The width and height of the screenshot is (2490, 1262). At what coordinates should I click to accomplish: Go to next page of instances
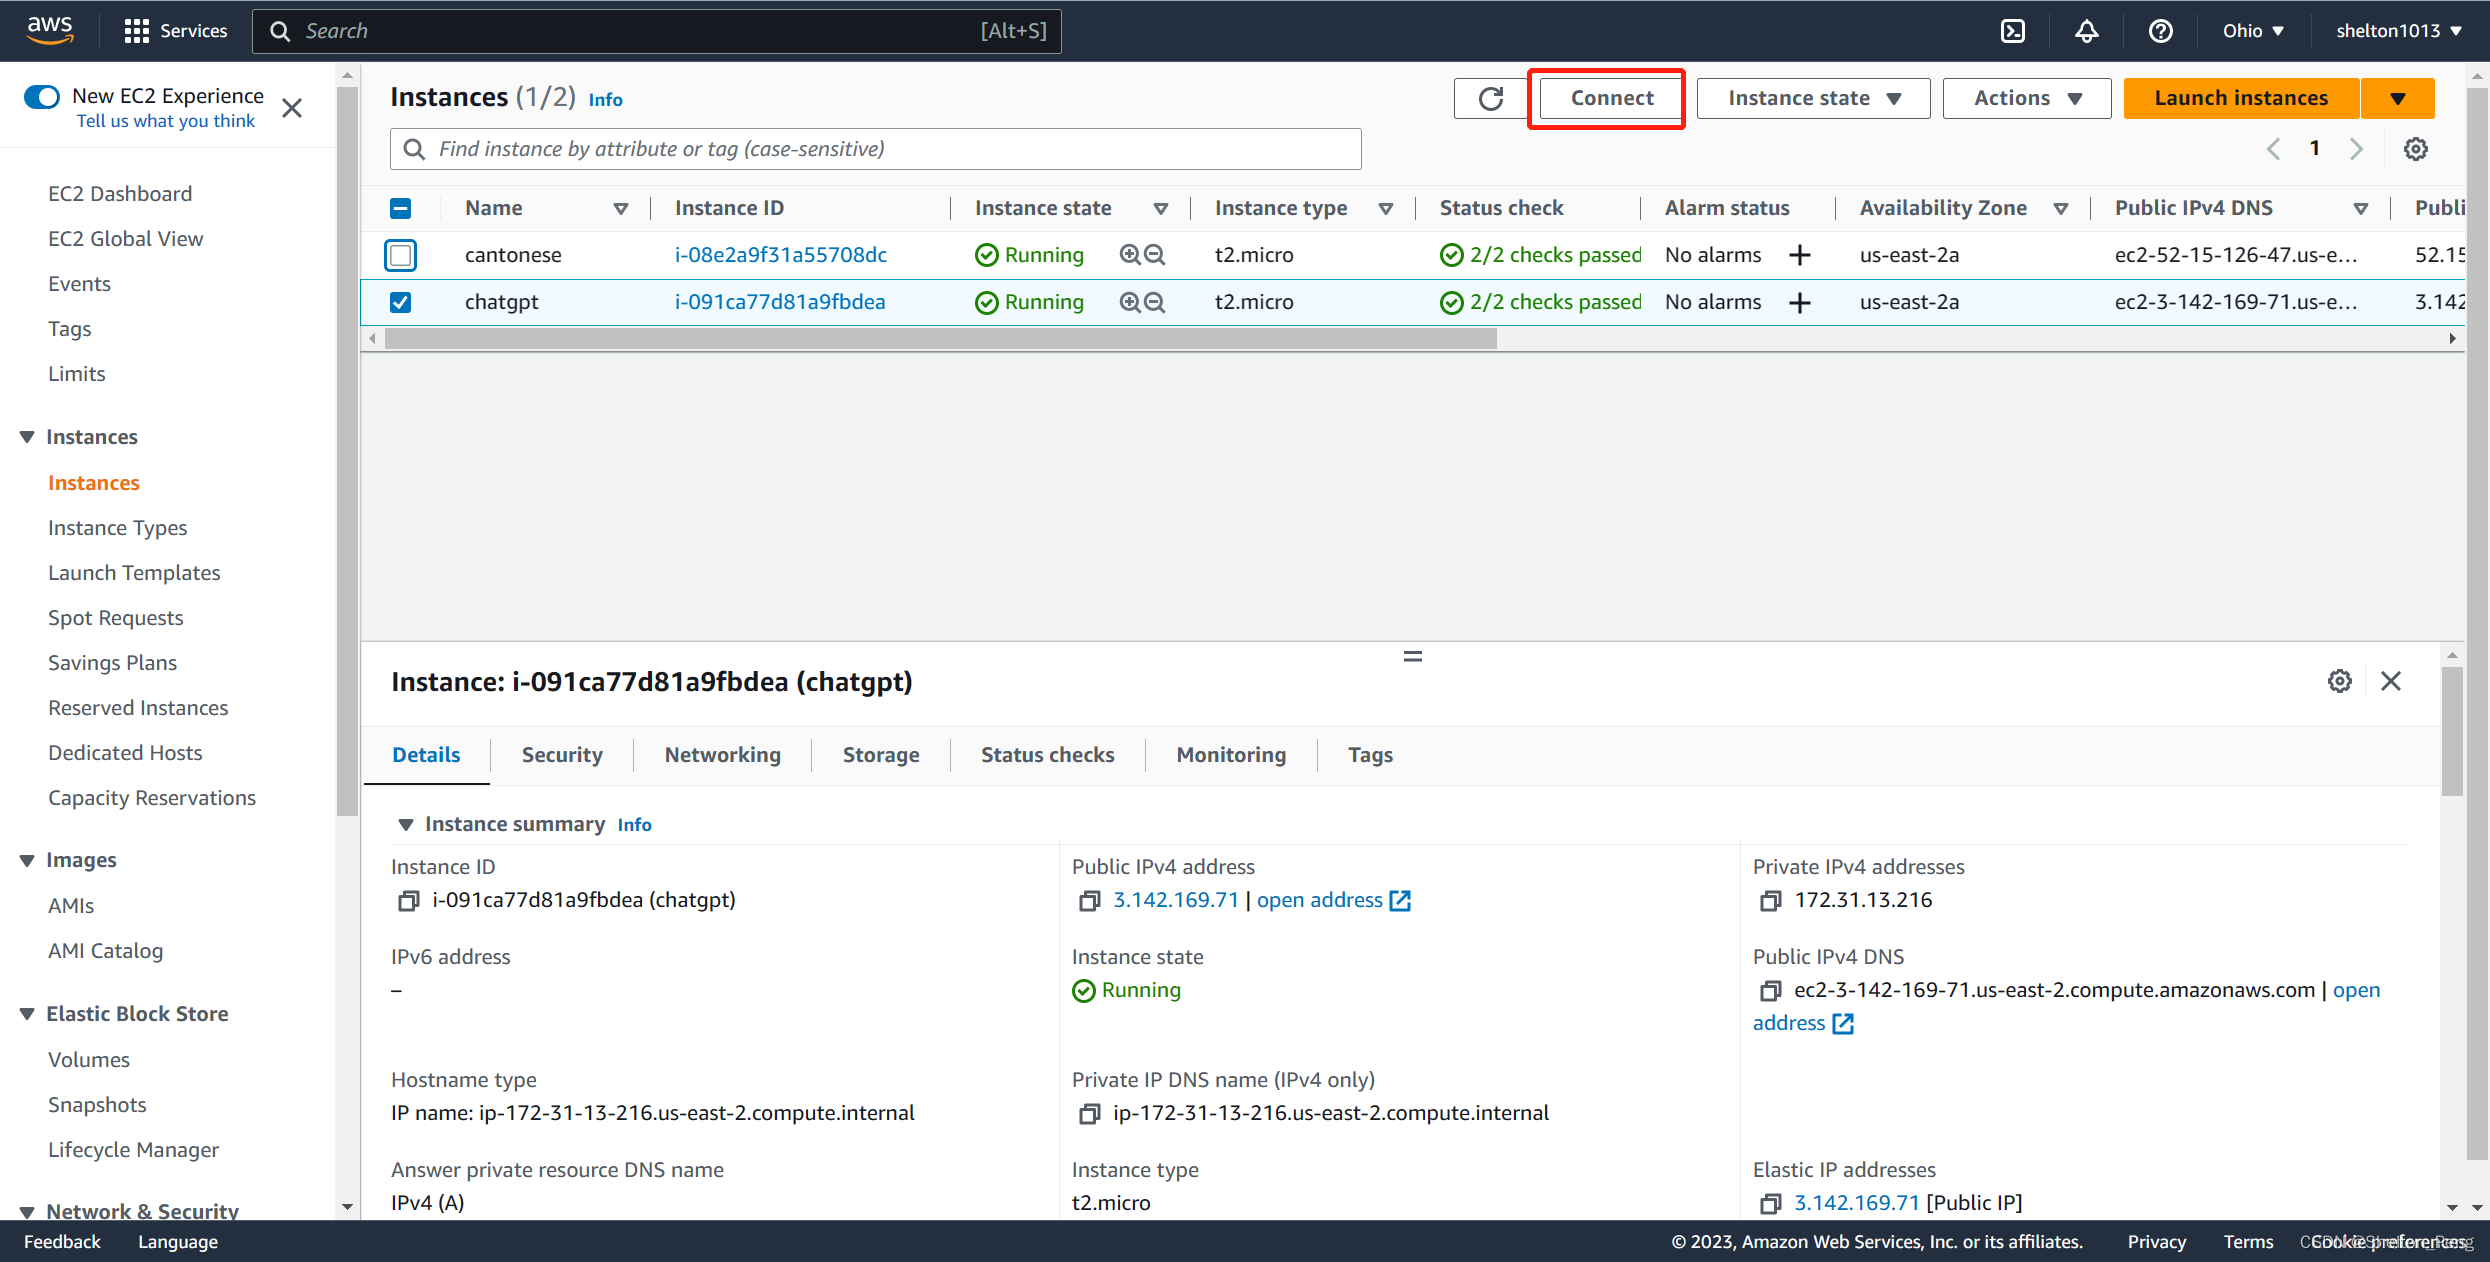pyautogui.click(x=2356, y=149)
